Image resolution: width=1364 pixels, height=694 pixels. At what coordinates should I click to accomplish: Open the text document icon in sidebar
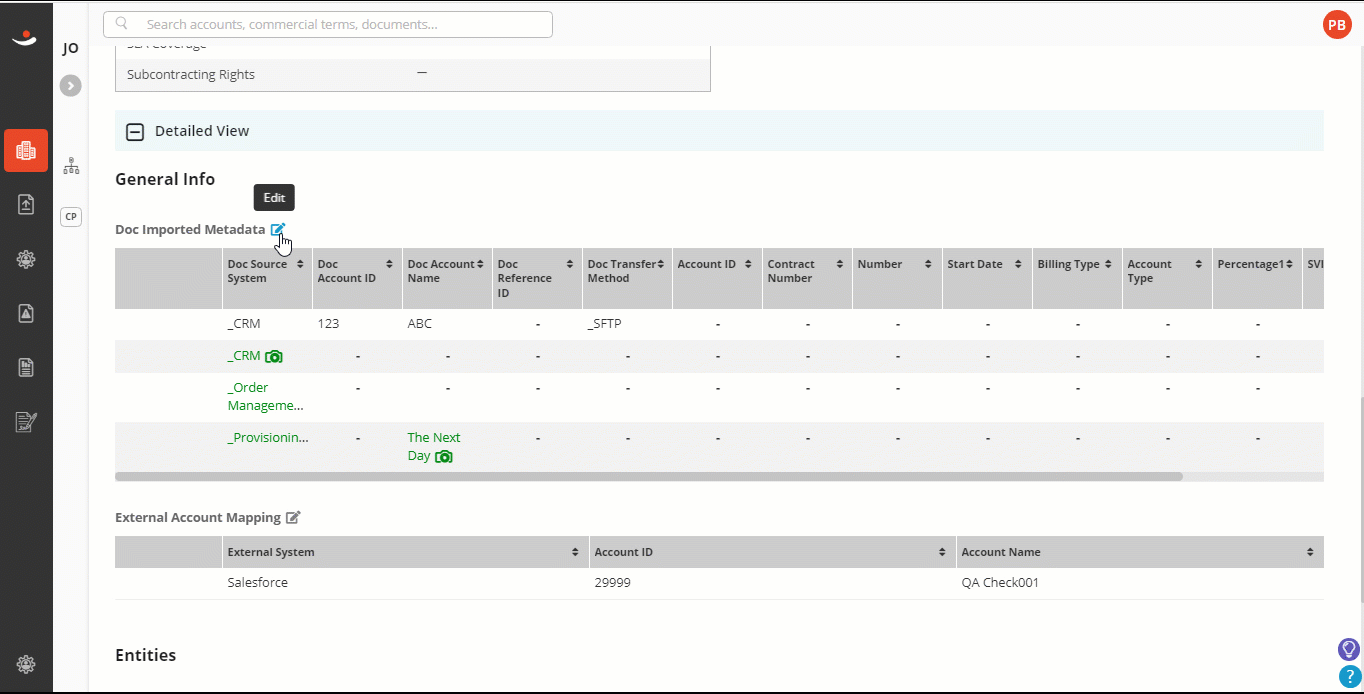[26, 367]
